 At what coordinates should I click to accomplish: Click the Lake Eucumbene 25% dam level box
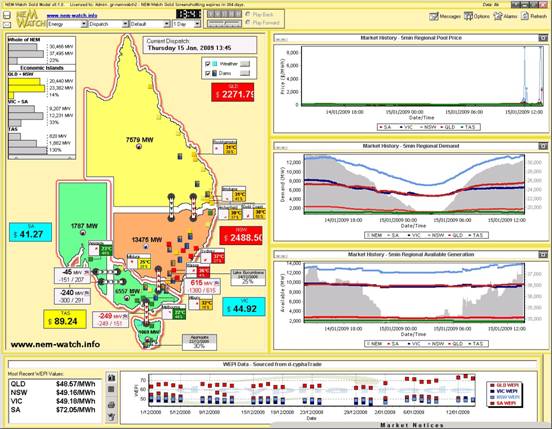click(x=248, y=278)
